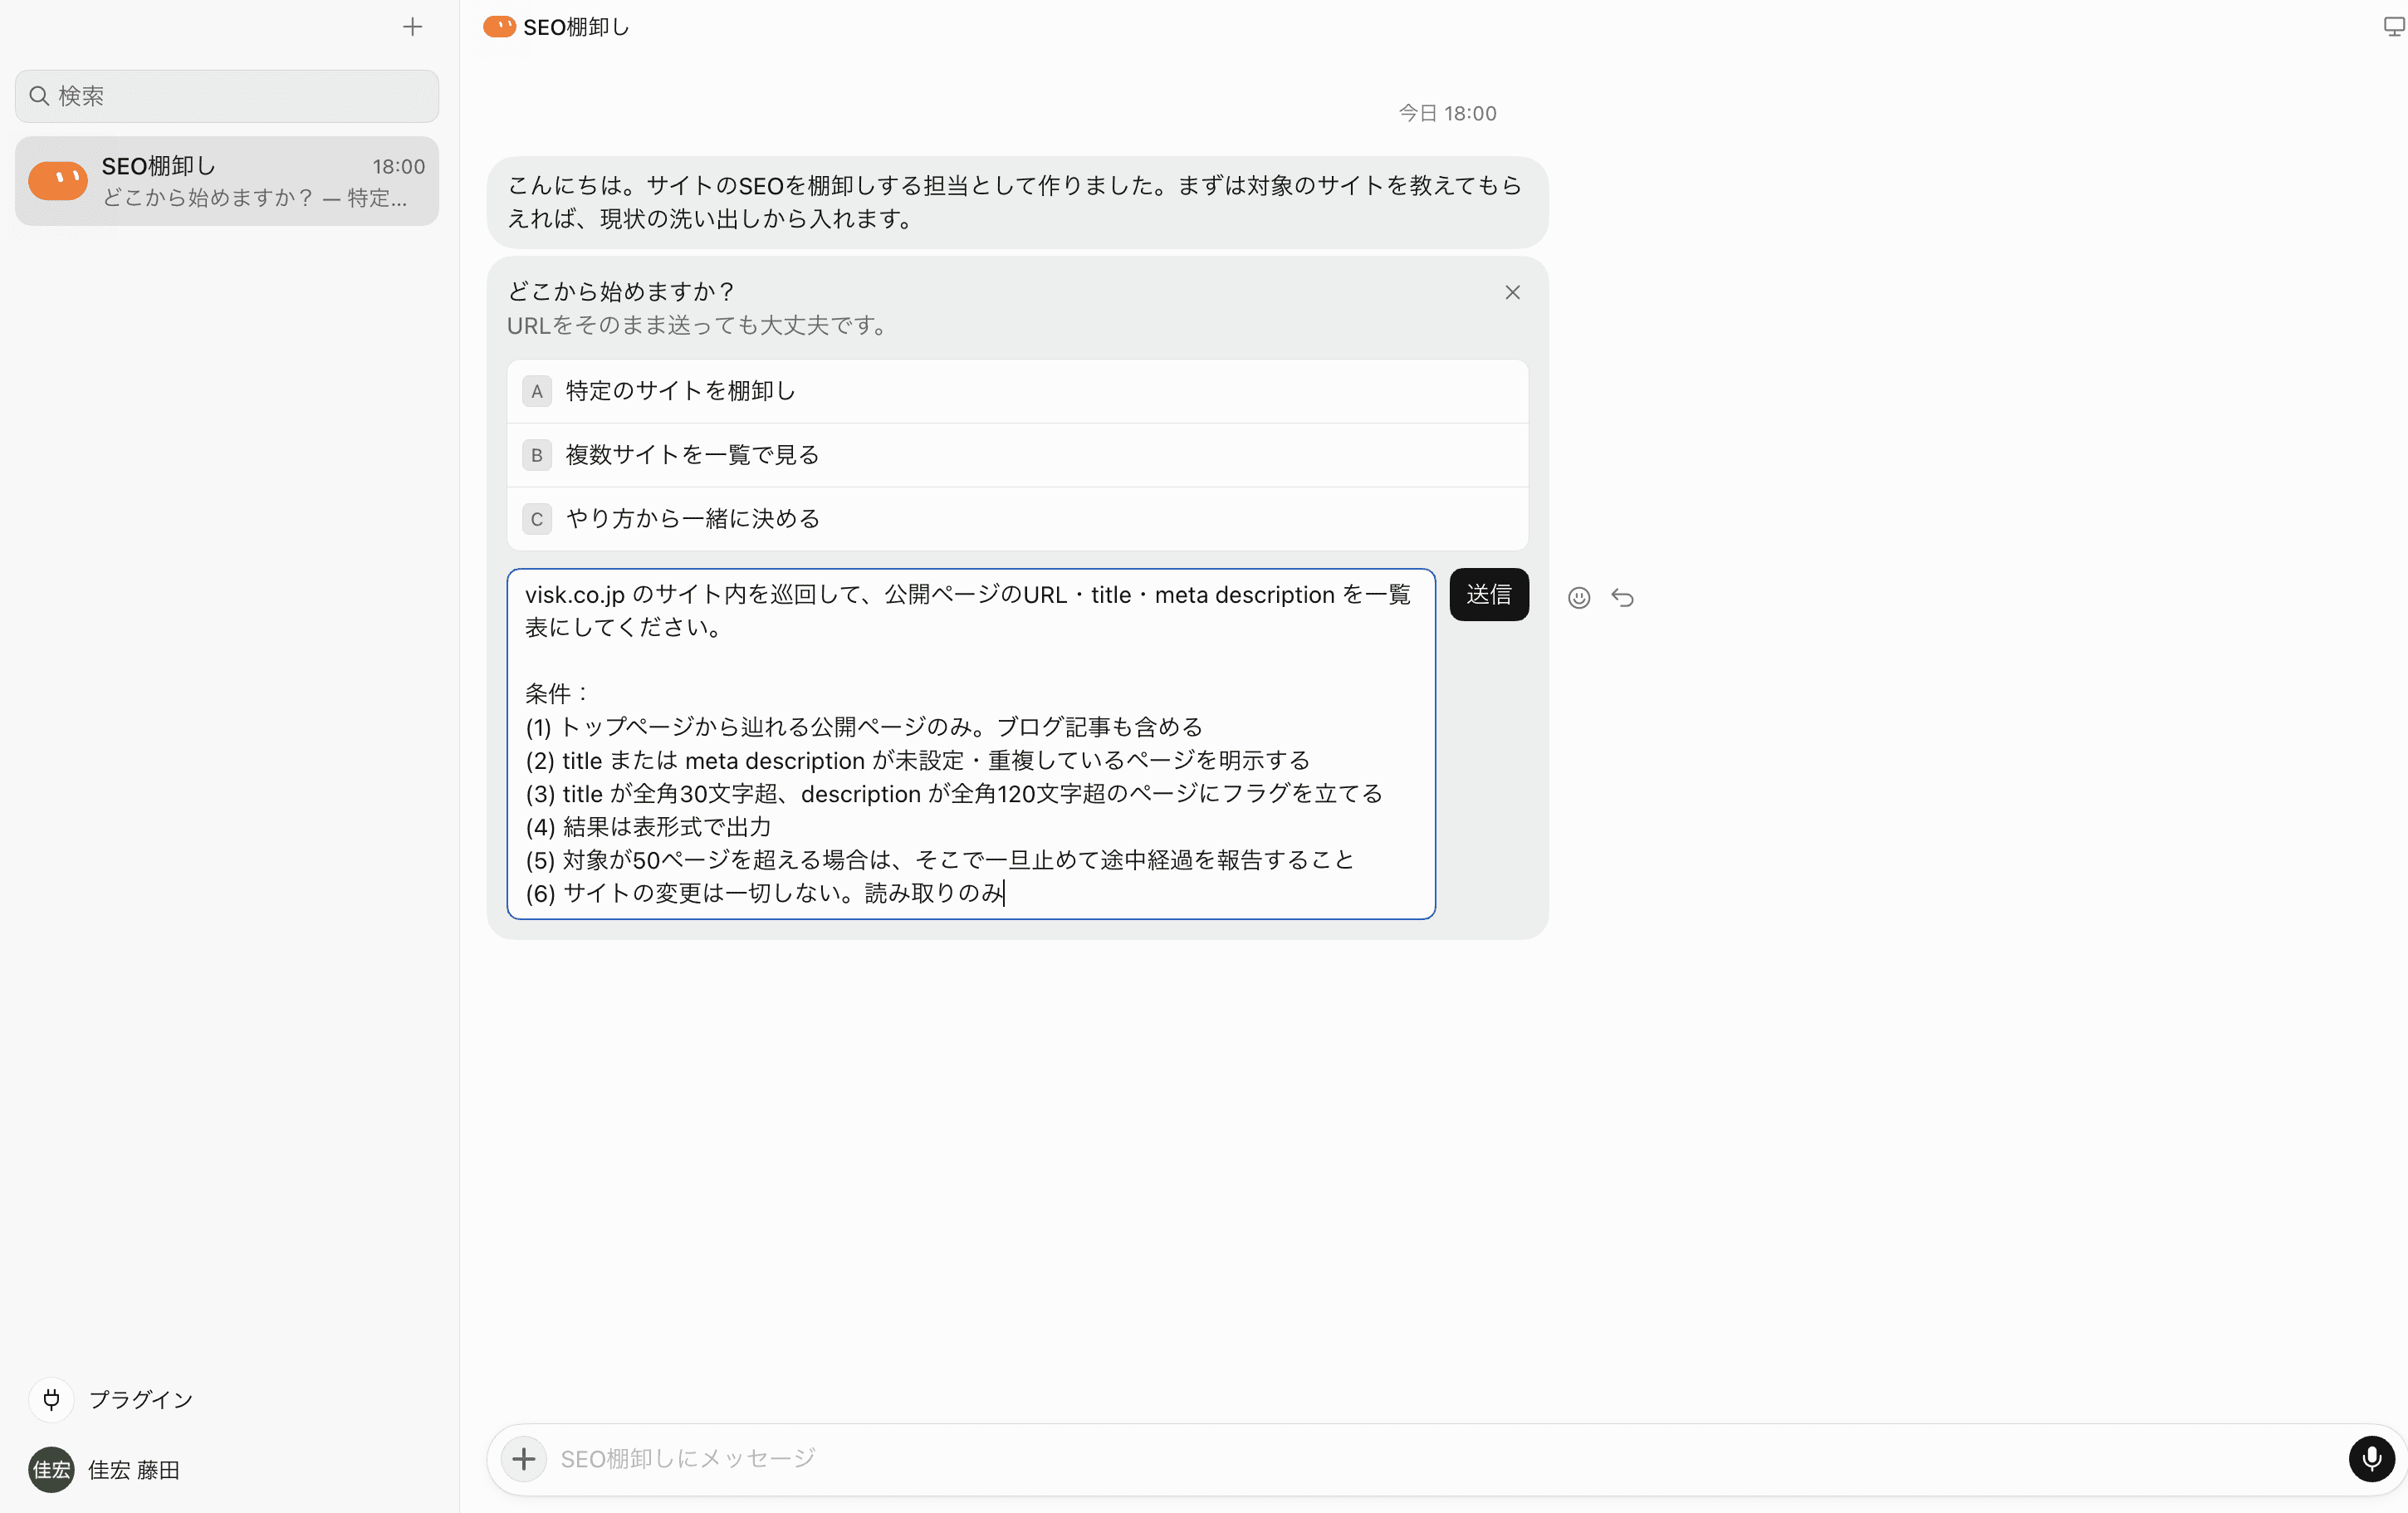Click the 18:00 time in sidebar conversation
Viewport: 2408px width, 1513px height.
click(x=399, y=166)
